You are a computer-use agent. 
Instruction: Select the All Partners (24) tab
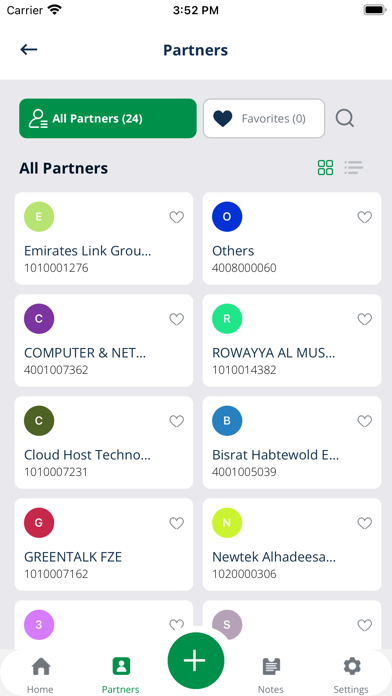[108, 119]
